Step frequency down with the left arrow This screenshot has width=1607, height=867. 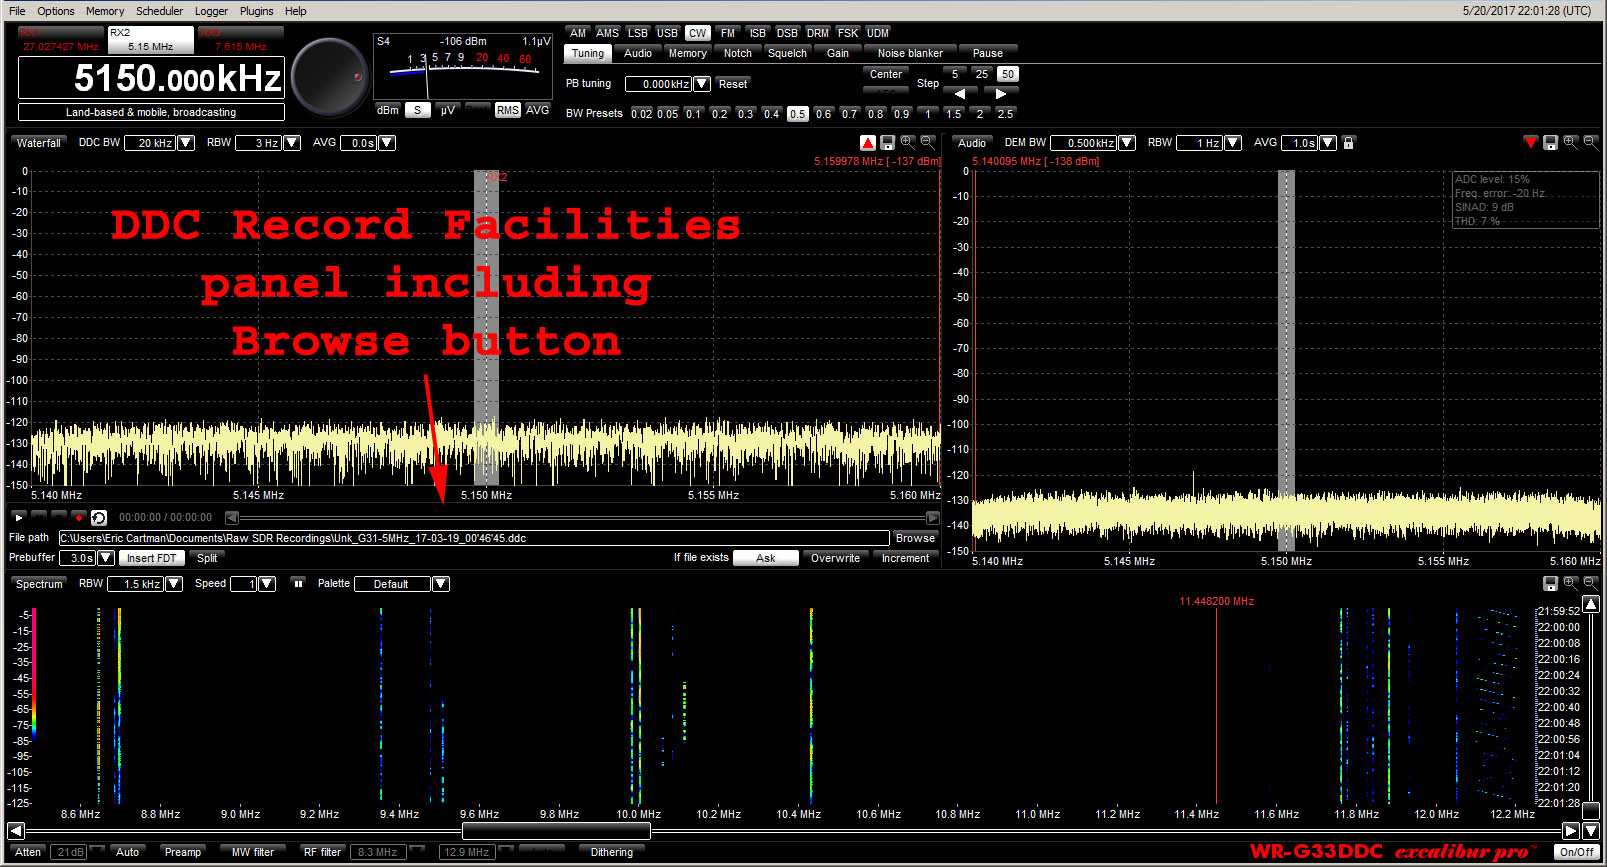tap(960, 94)
